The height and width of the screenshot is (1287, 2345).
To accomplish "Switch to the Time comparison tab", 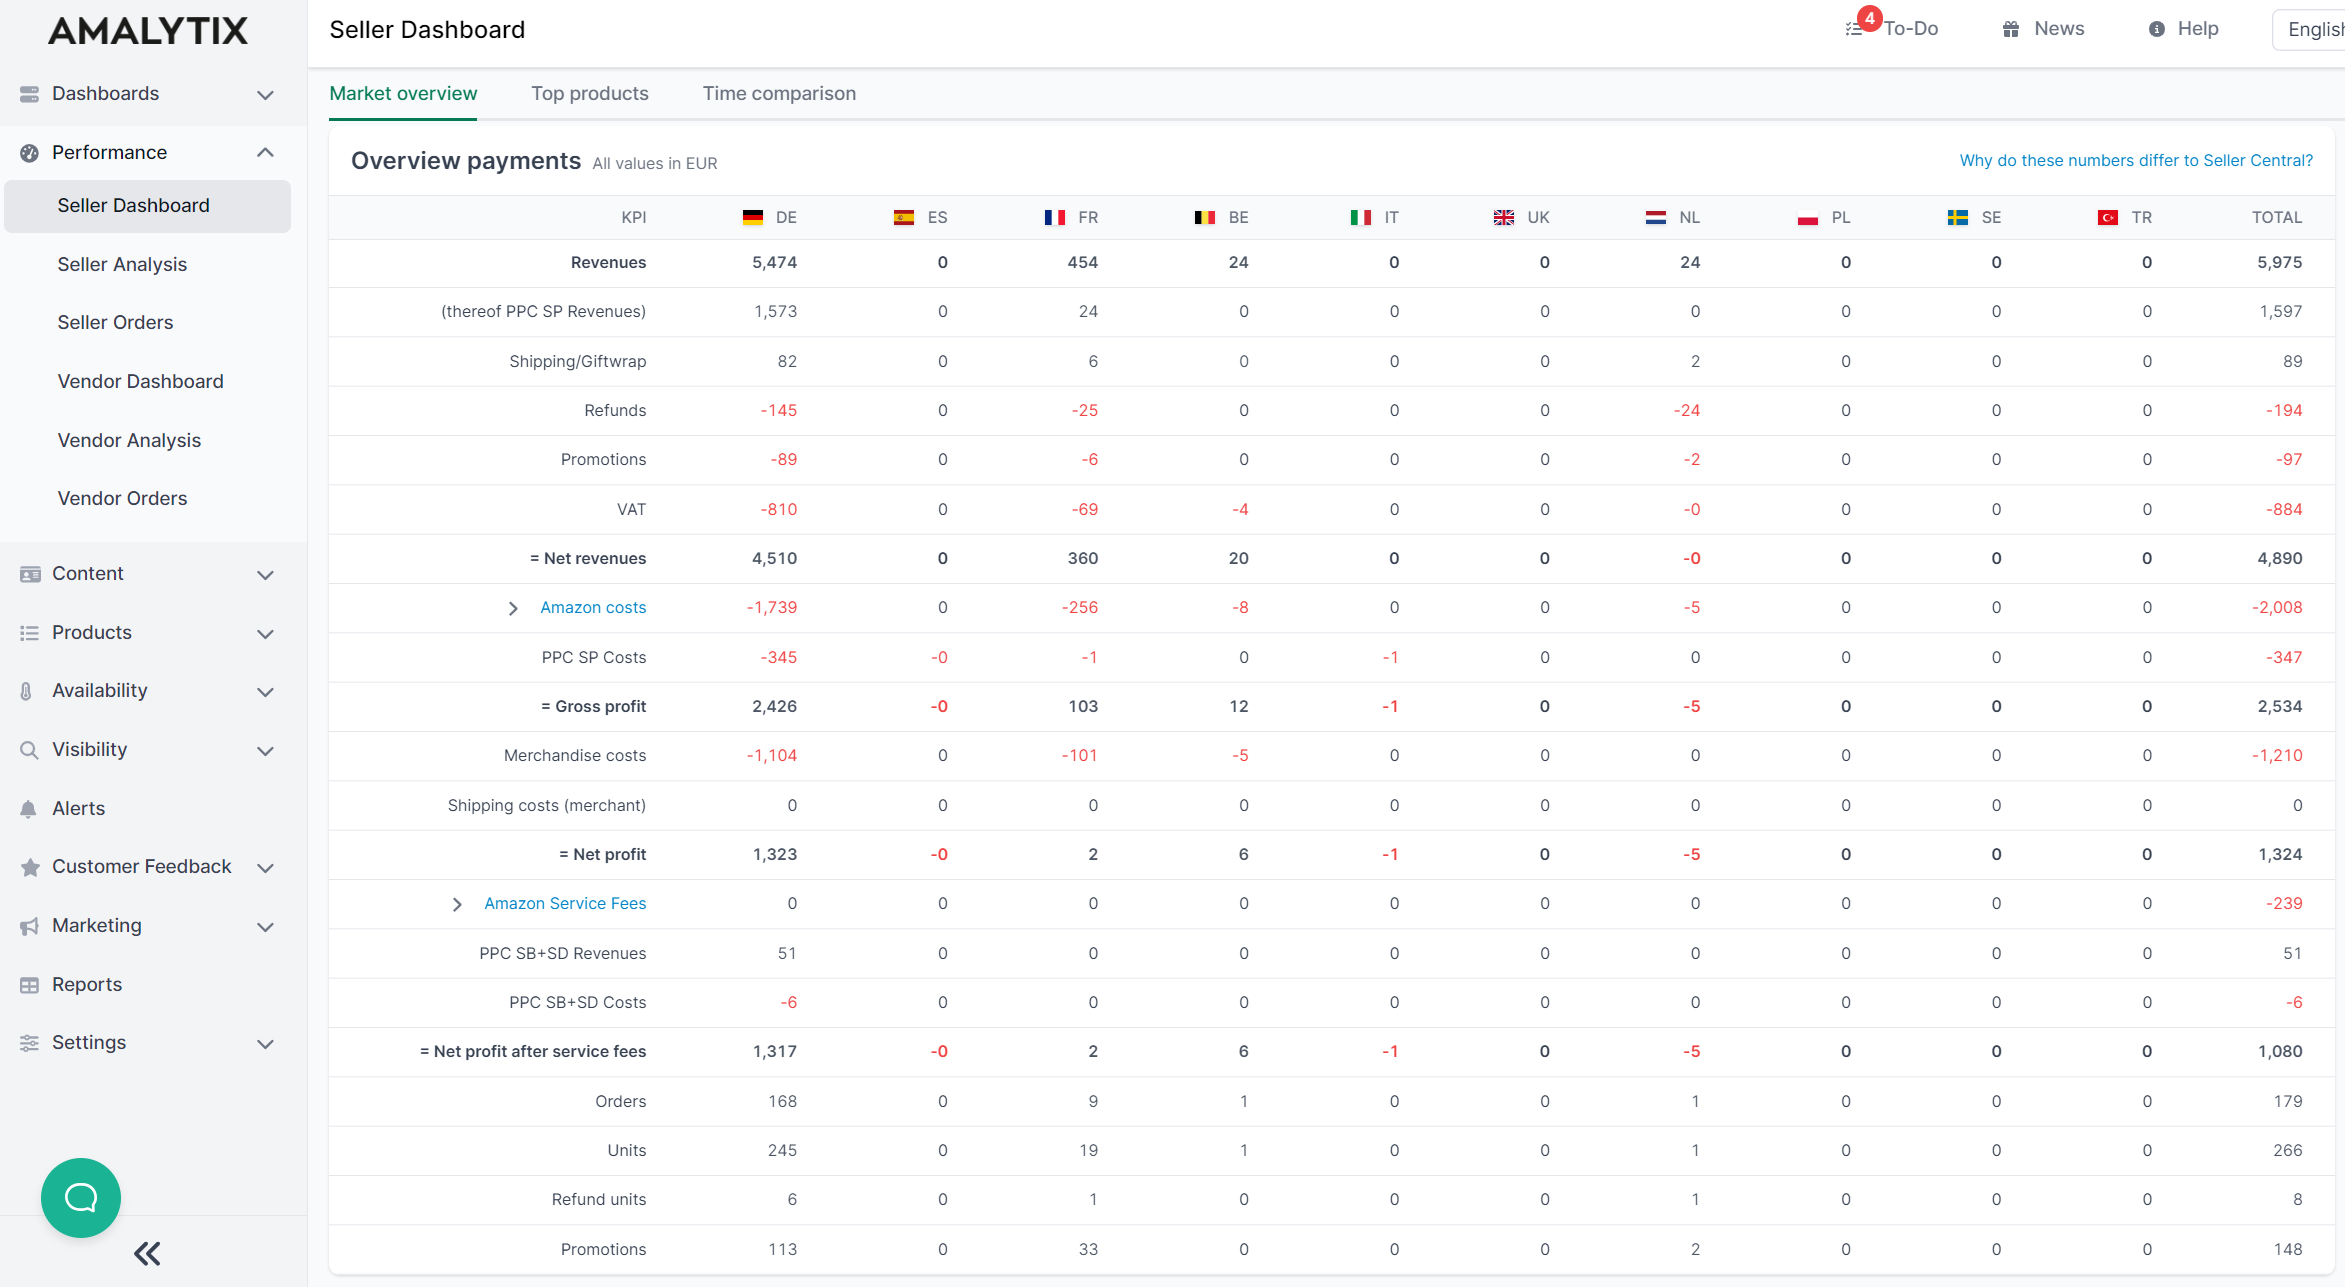I will pyautogui.click(x=779, y=94).
